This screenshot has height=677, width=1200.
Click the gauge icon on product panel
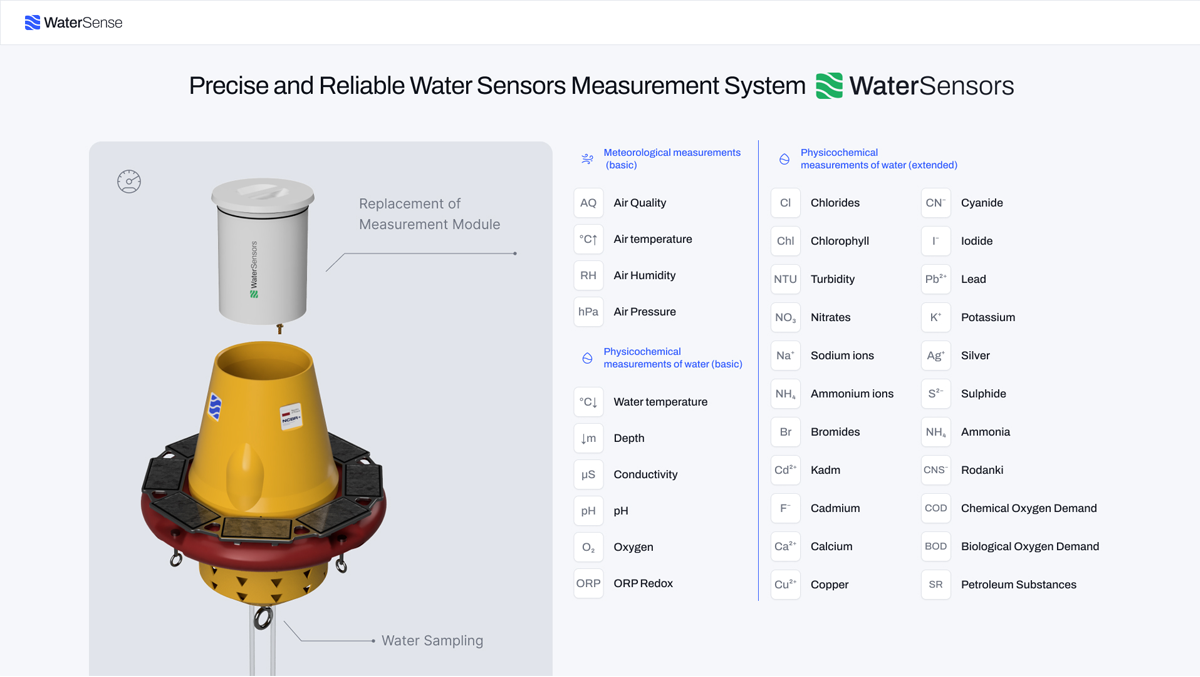pyautogui.click(x=129, y=181)
